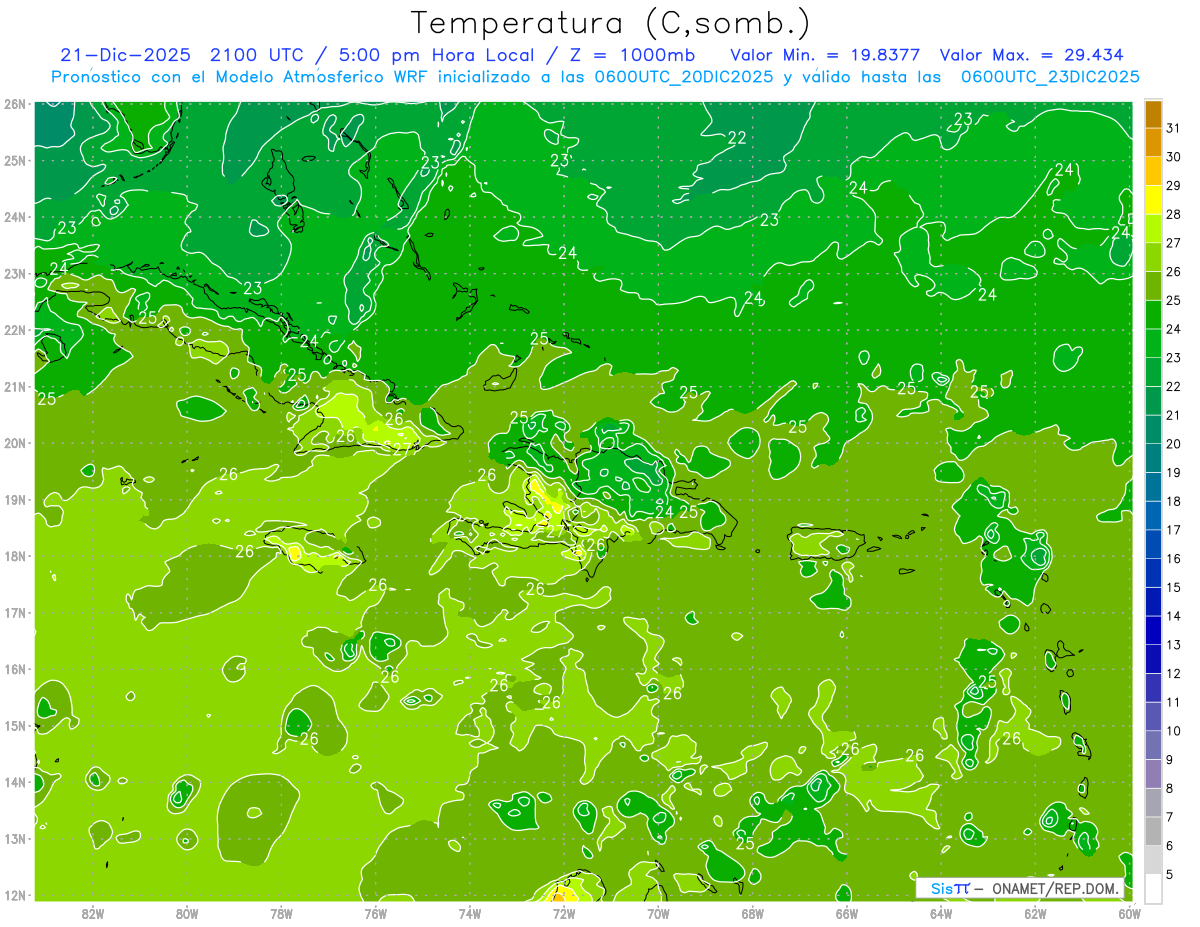Click the white swatch below scale value 5
The height and width of the screenshot is (927, 1200).
point(1153,888)
